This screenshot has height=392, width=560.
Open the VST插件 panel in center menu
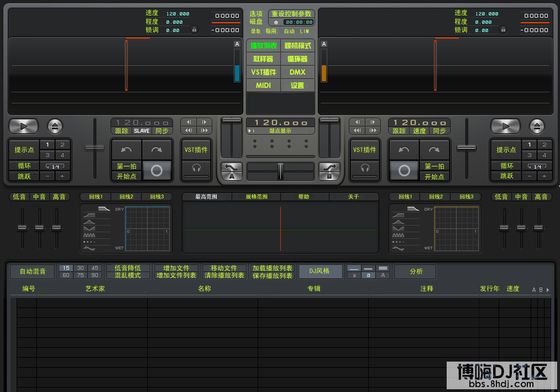(x=263, y=72)
